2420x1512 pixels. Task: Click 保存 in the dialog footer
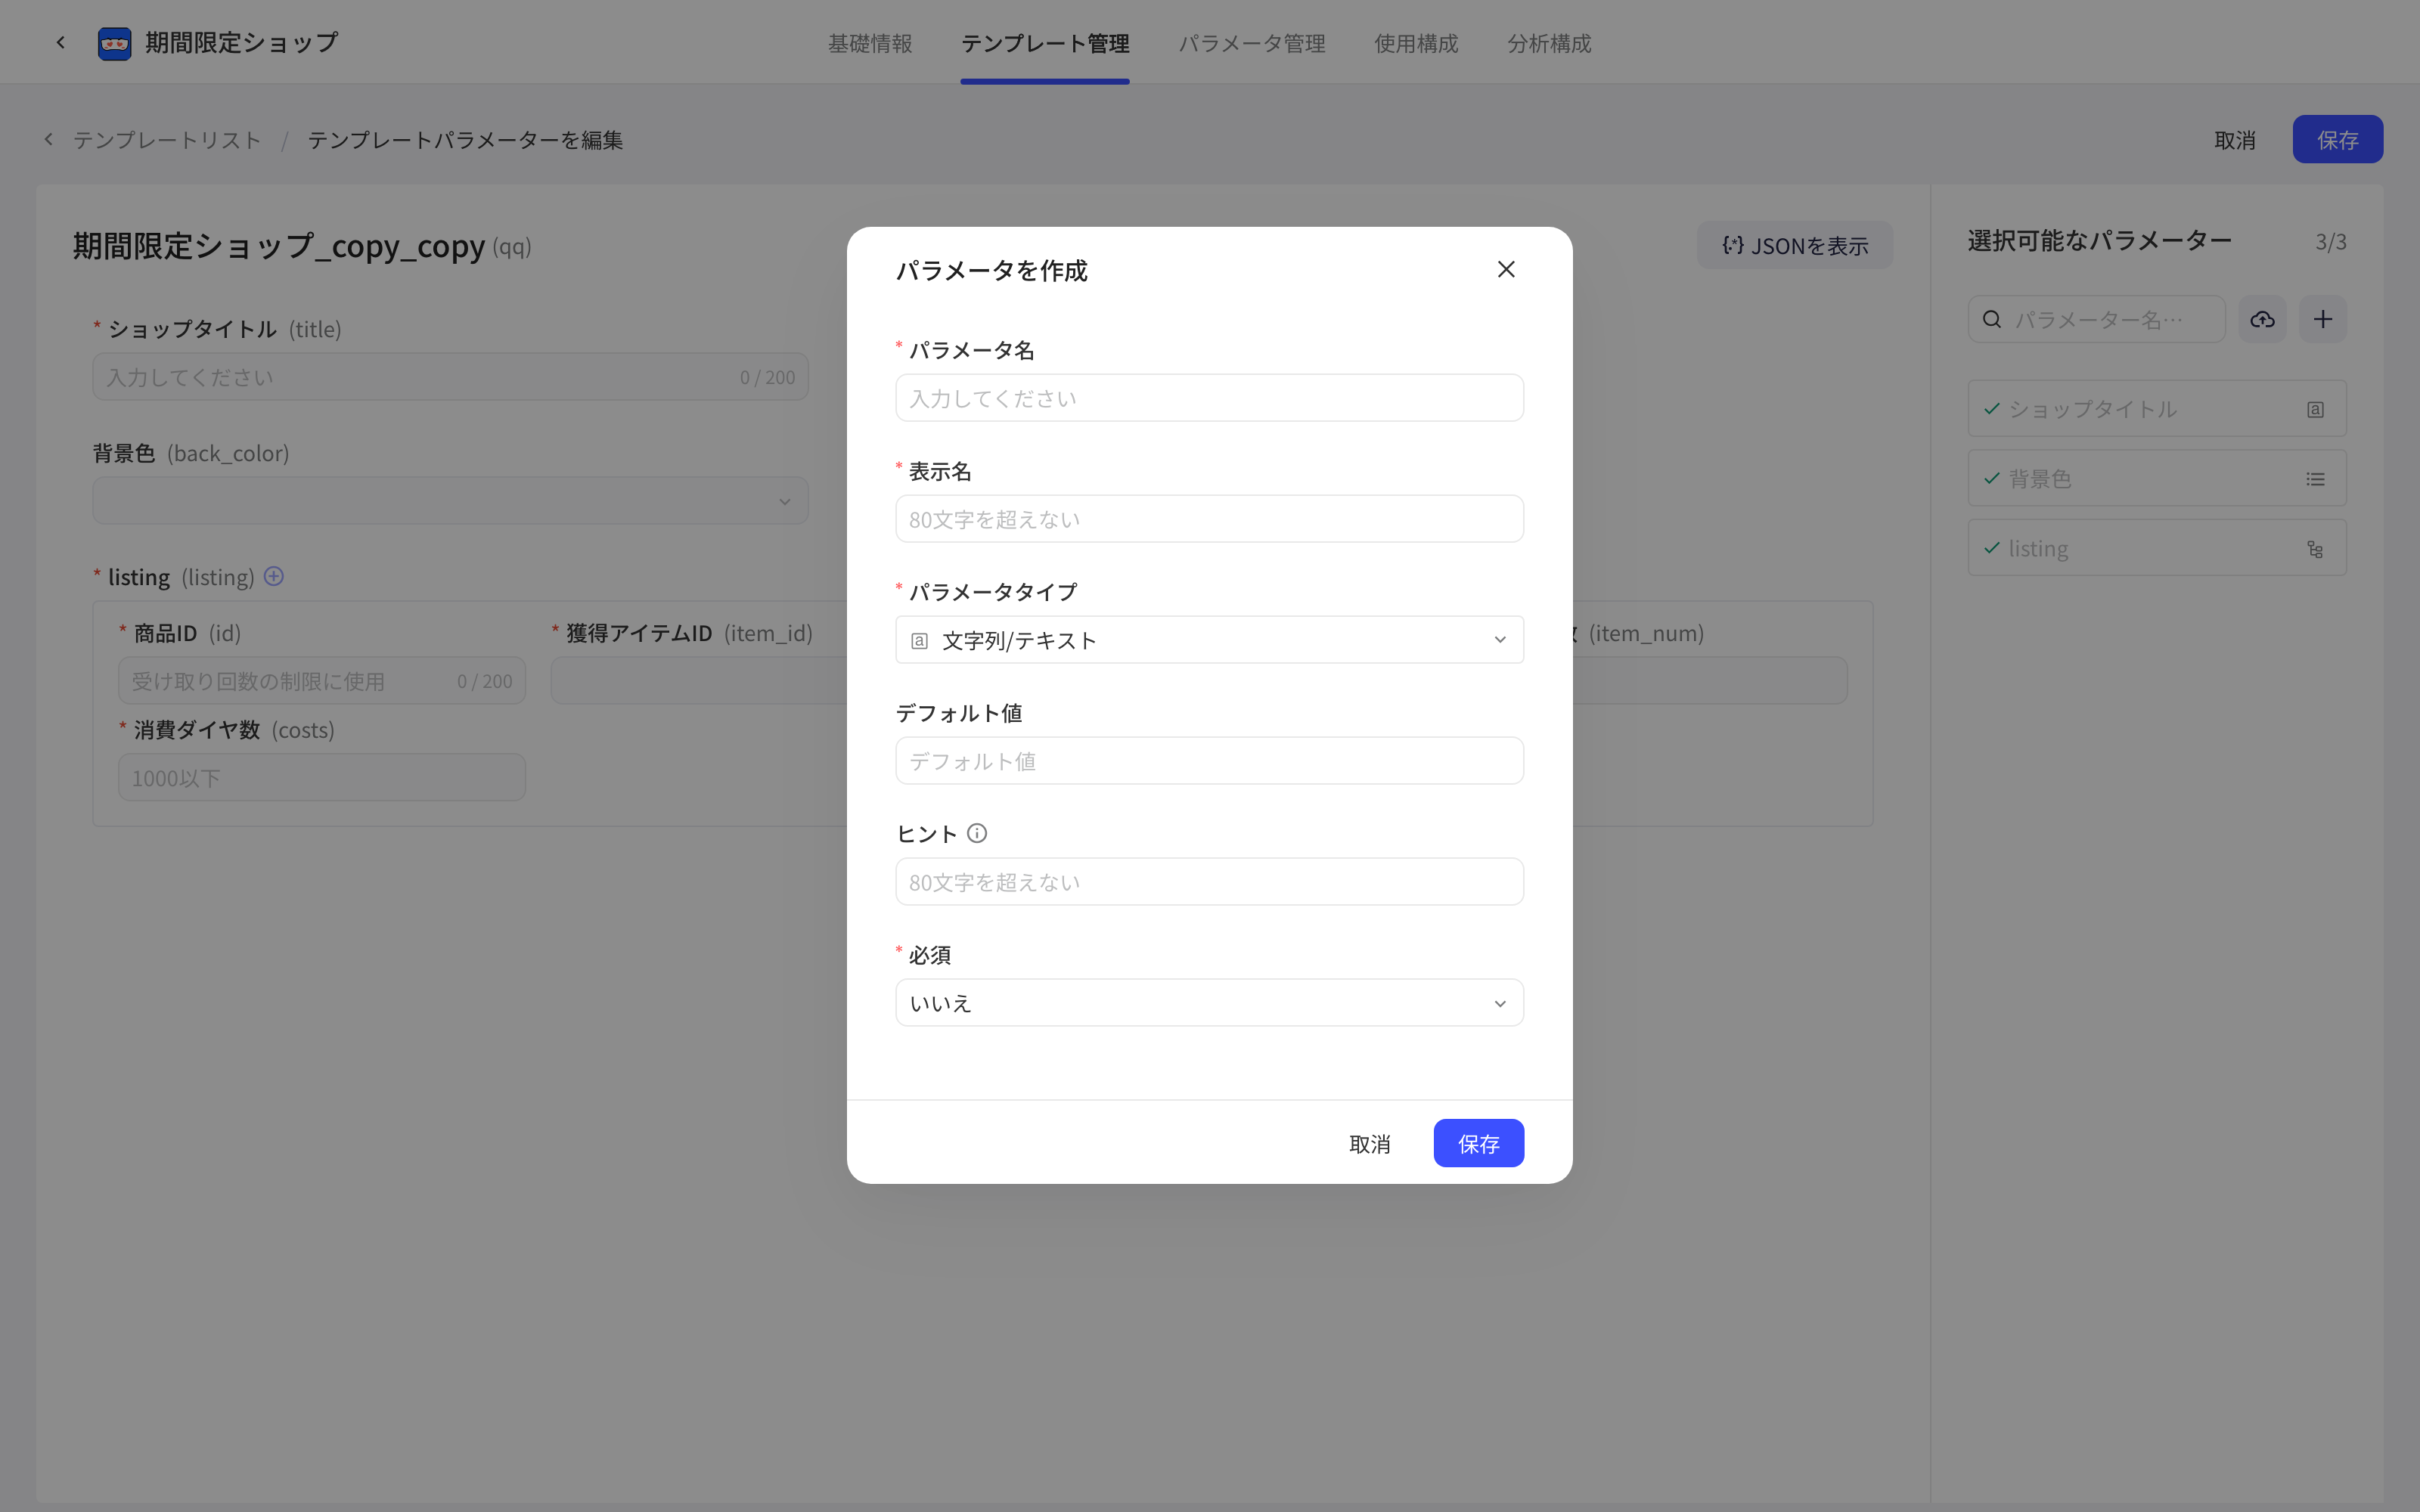pyautogui.click(x=1478, y=1143)
